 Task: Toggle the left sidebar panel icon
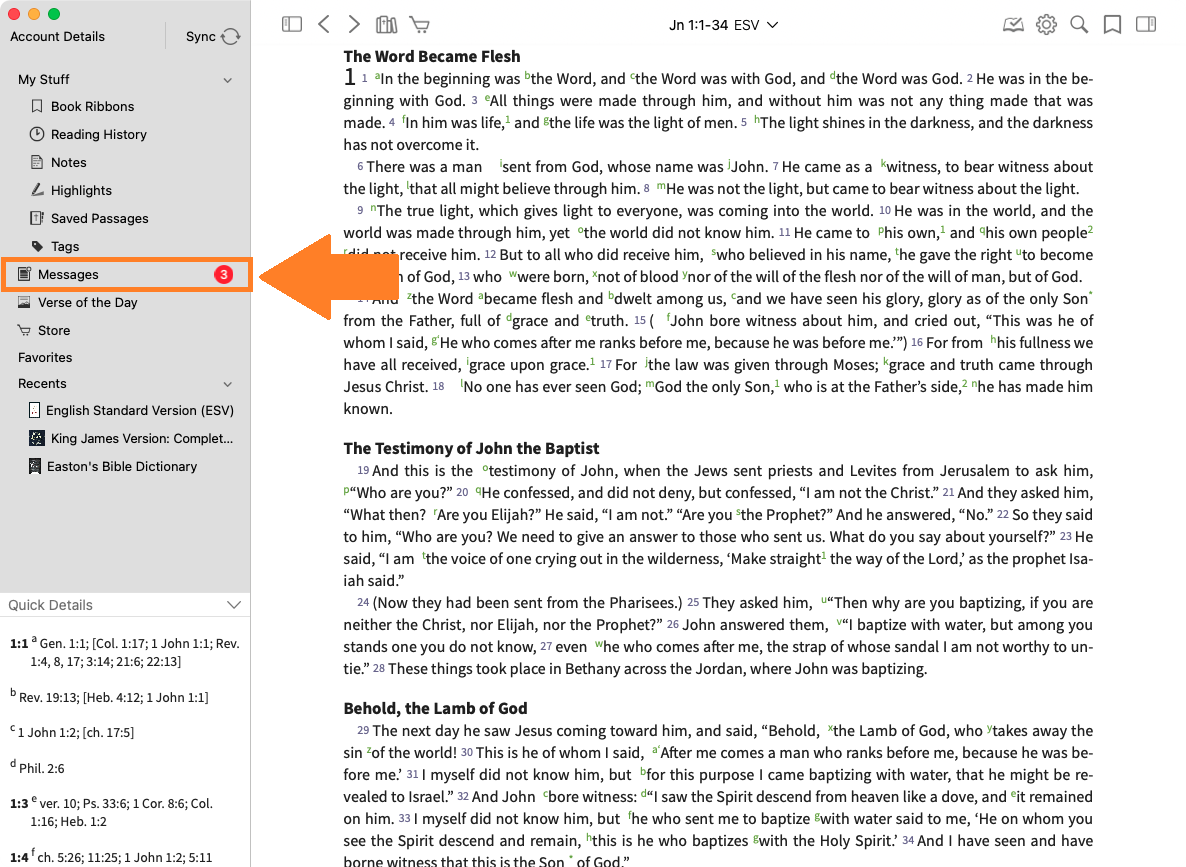pyautogui.click(x=292, y=25)
